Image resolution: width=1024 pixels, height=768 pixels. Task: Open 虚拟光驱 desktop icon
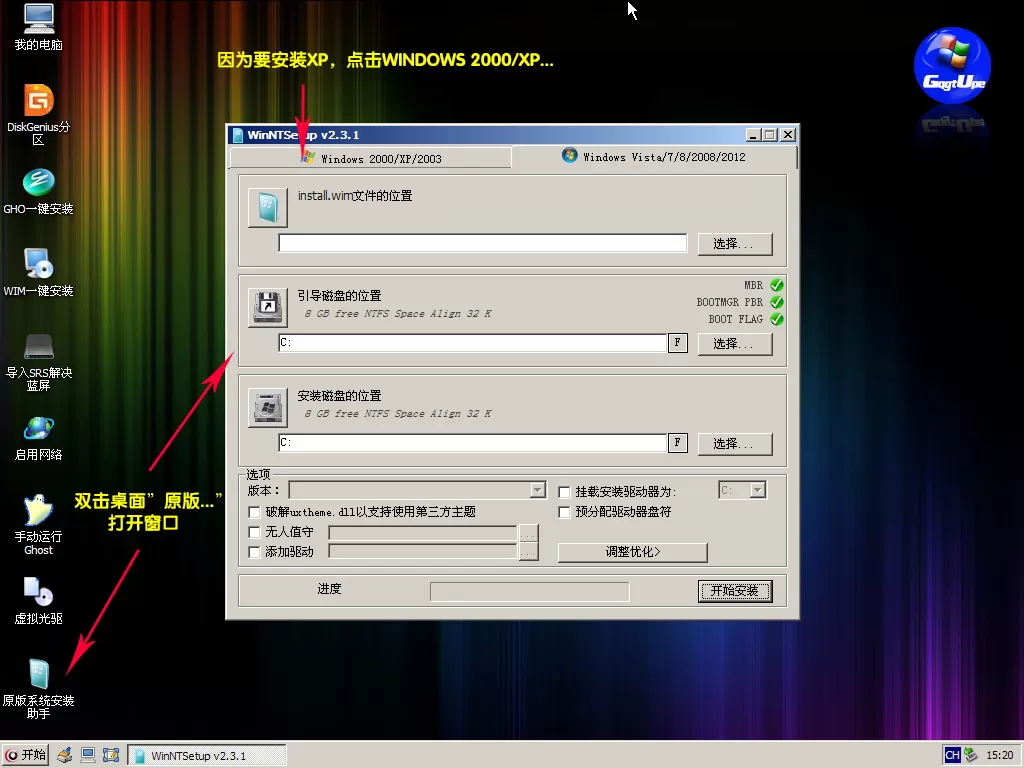pyautogui.click(x=38, y=592)
